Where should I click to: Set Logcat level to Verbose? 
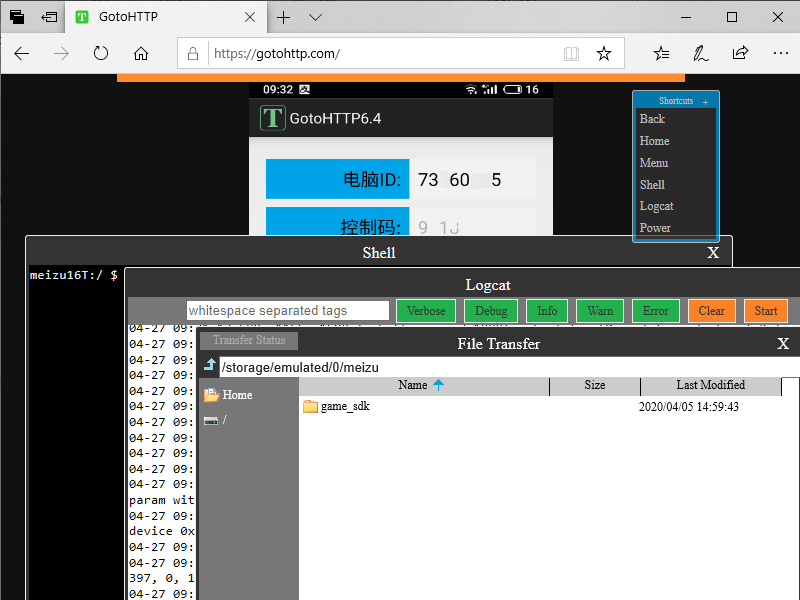pyautogui.click(x=426, y=311)
